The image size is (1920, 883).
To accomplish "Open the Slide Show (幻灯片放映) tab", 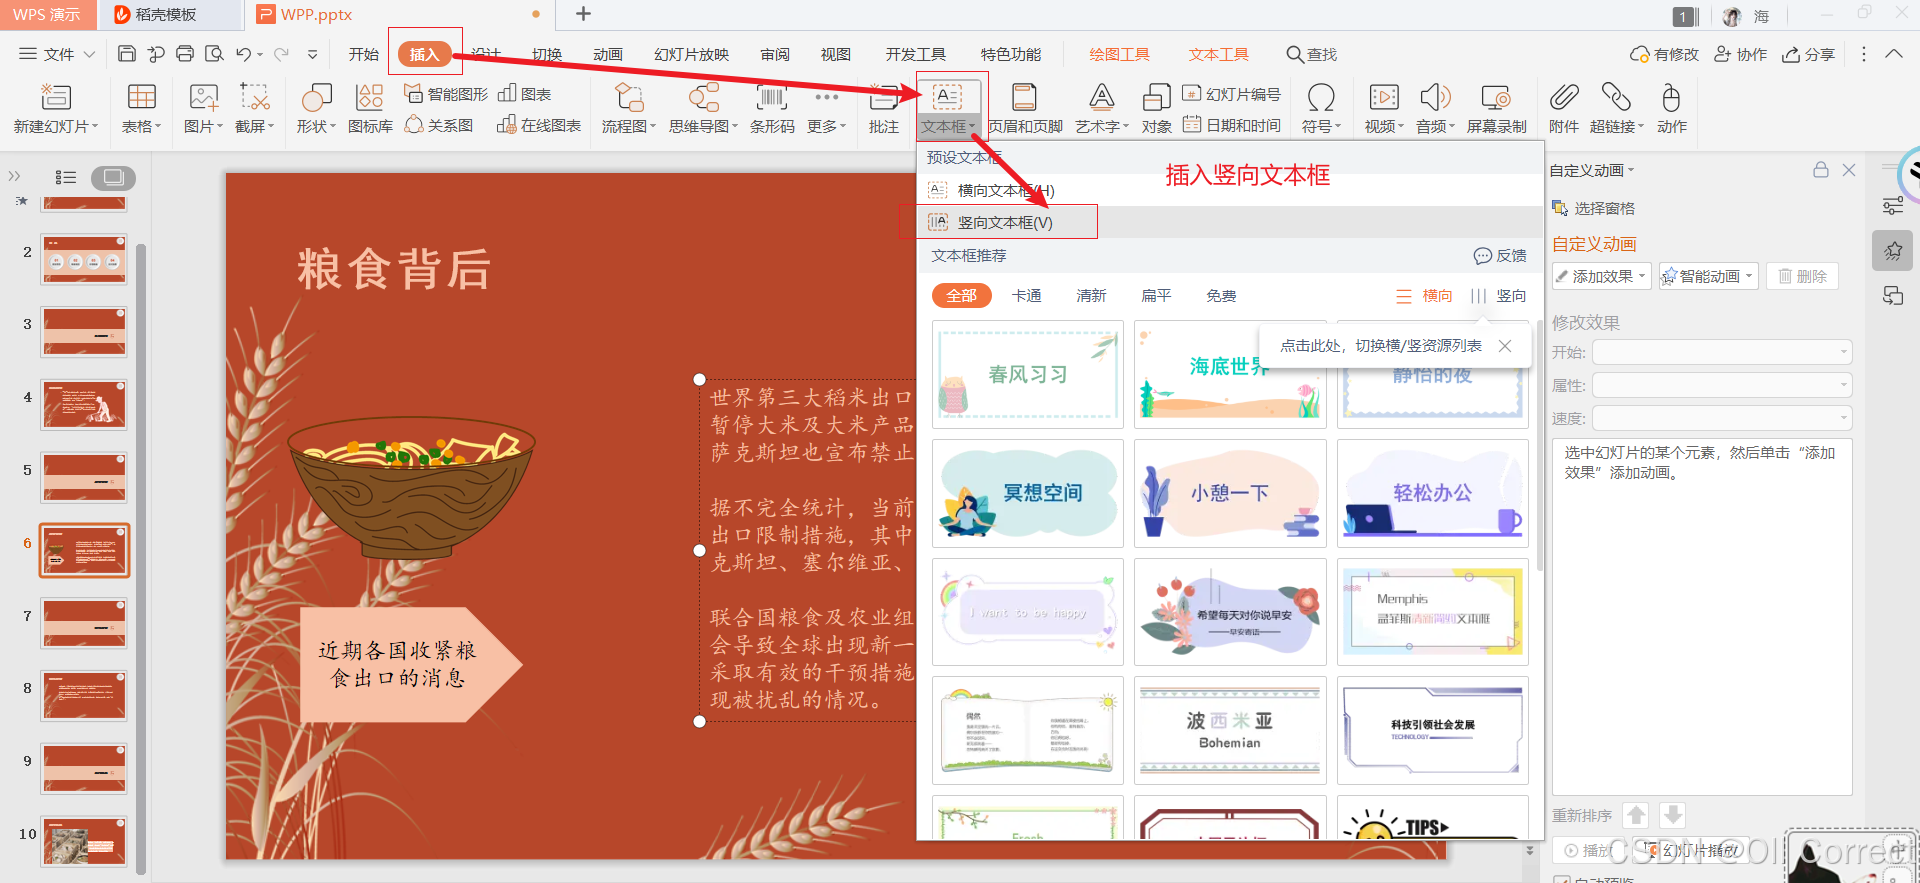I will pos(692,54).
